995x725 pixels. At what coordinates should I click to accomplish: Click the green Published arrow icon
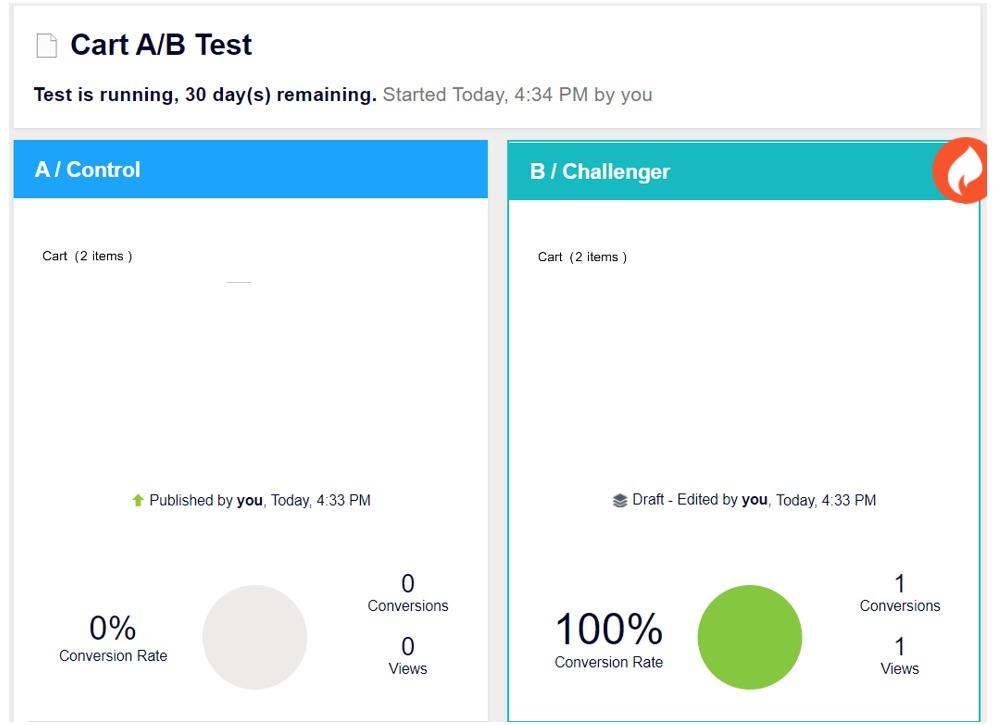(138, 500)
